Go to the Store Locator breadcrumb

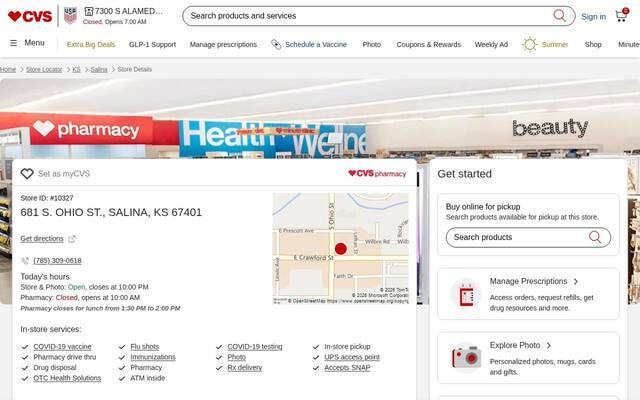[44, 69]
